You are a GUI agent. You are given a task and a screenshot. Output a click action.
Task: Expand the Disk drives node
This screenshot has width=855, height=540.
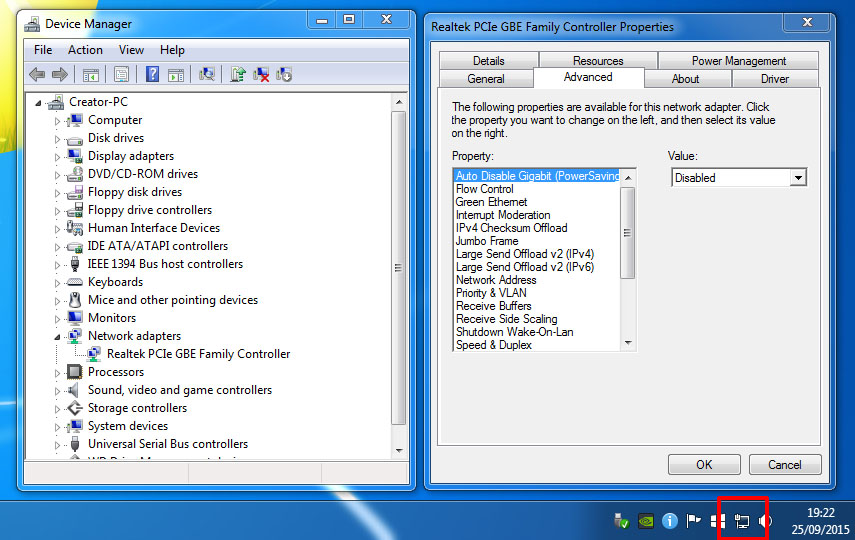click(x=57, y=139)
